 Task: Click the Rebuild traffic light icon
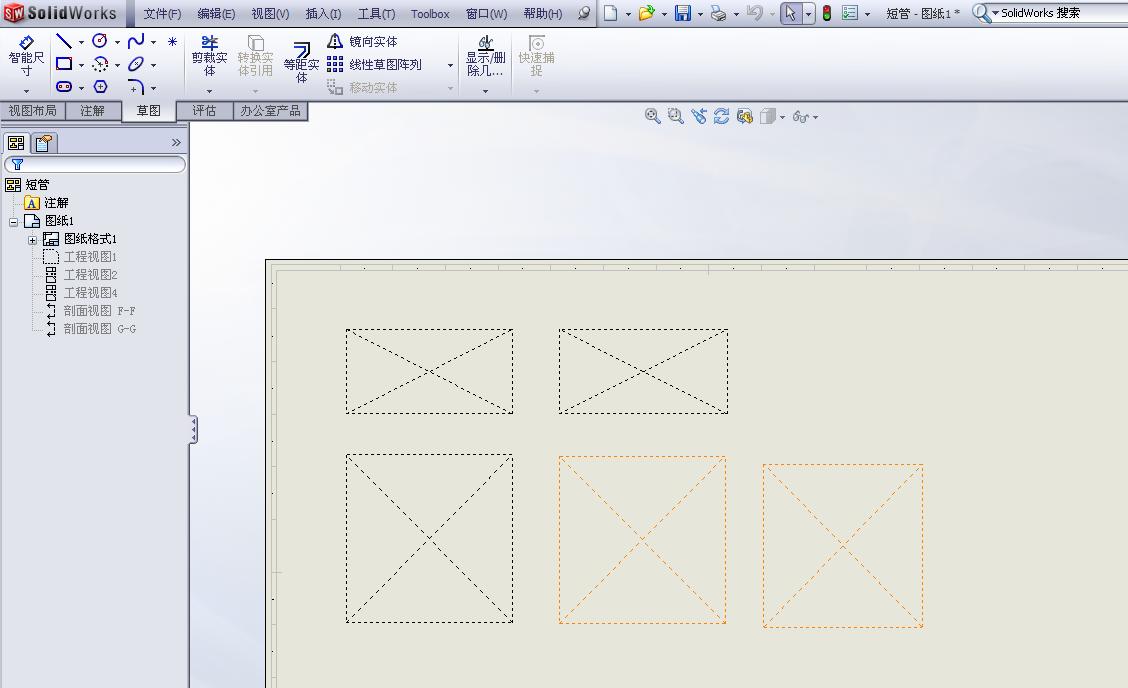(x=827, y=13)
